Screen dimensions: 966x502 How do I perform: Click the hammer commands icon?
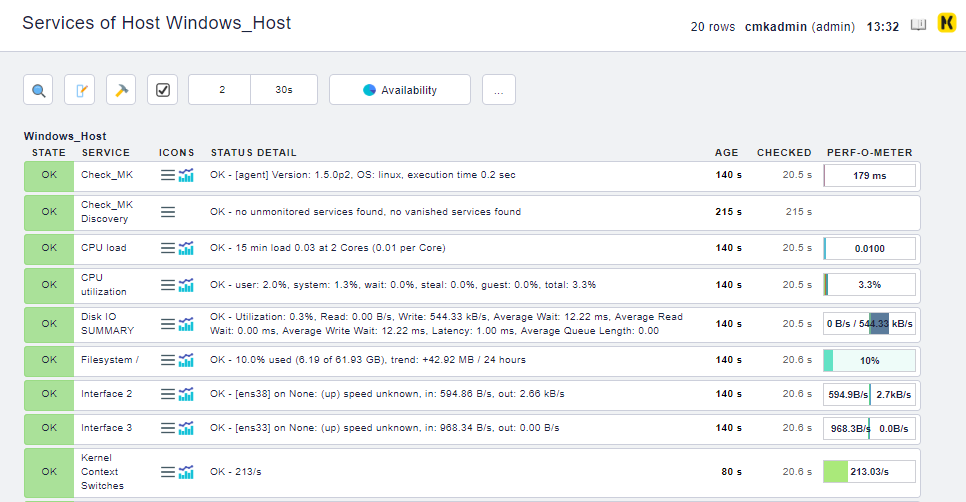(121, 90)
